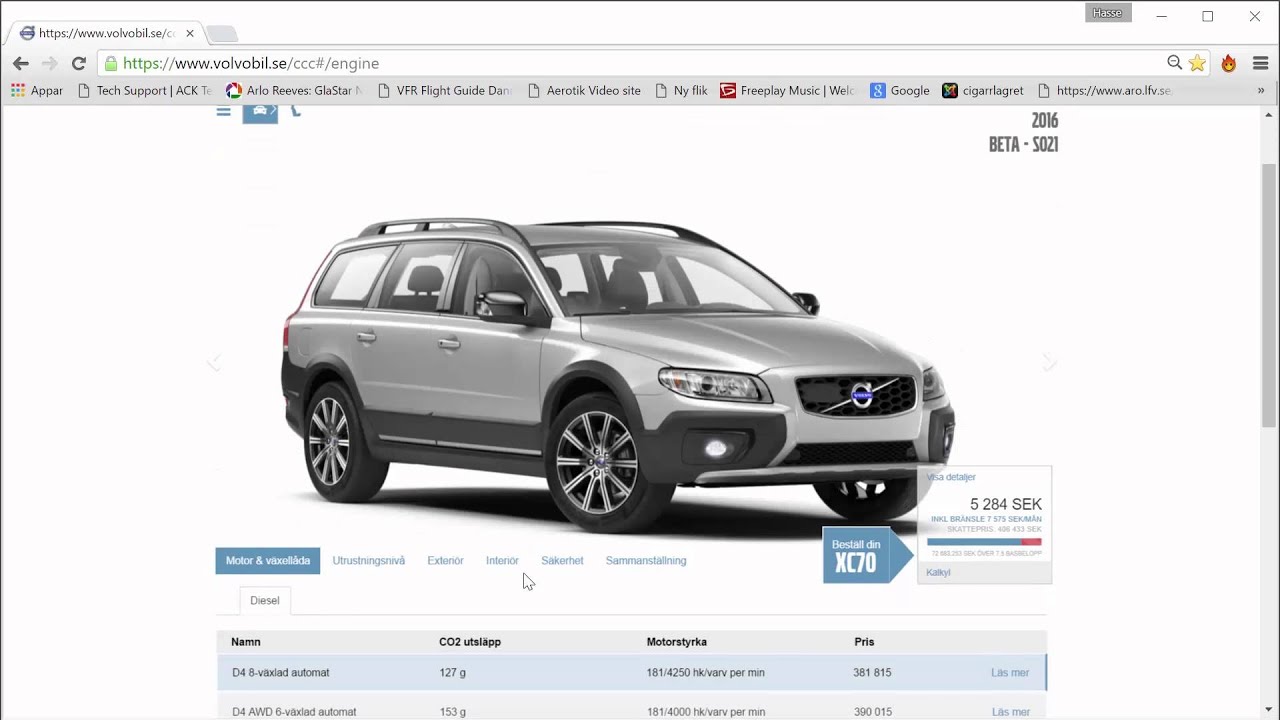Click the 153 g CO2 value
The image size is (1280, 720).
coord(452,712)
